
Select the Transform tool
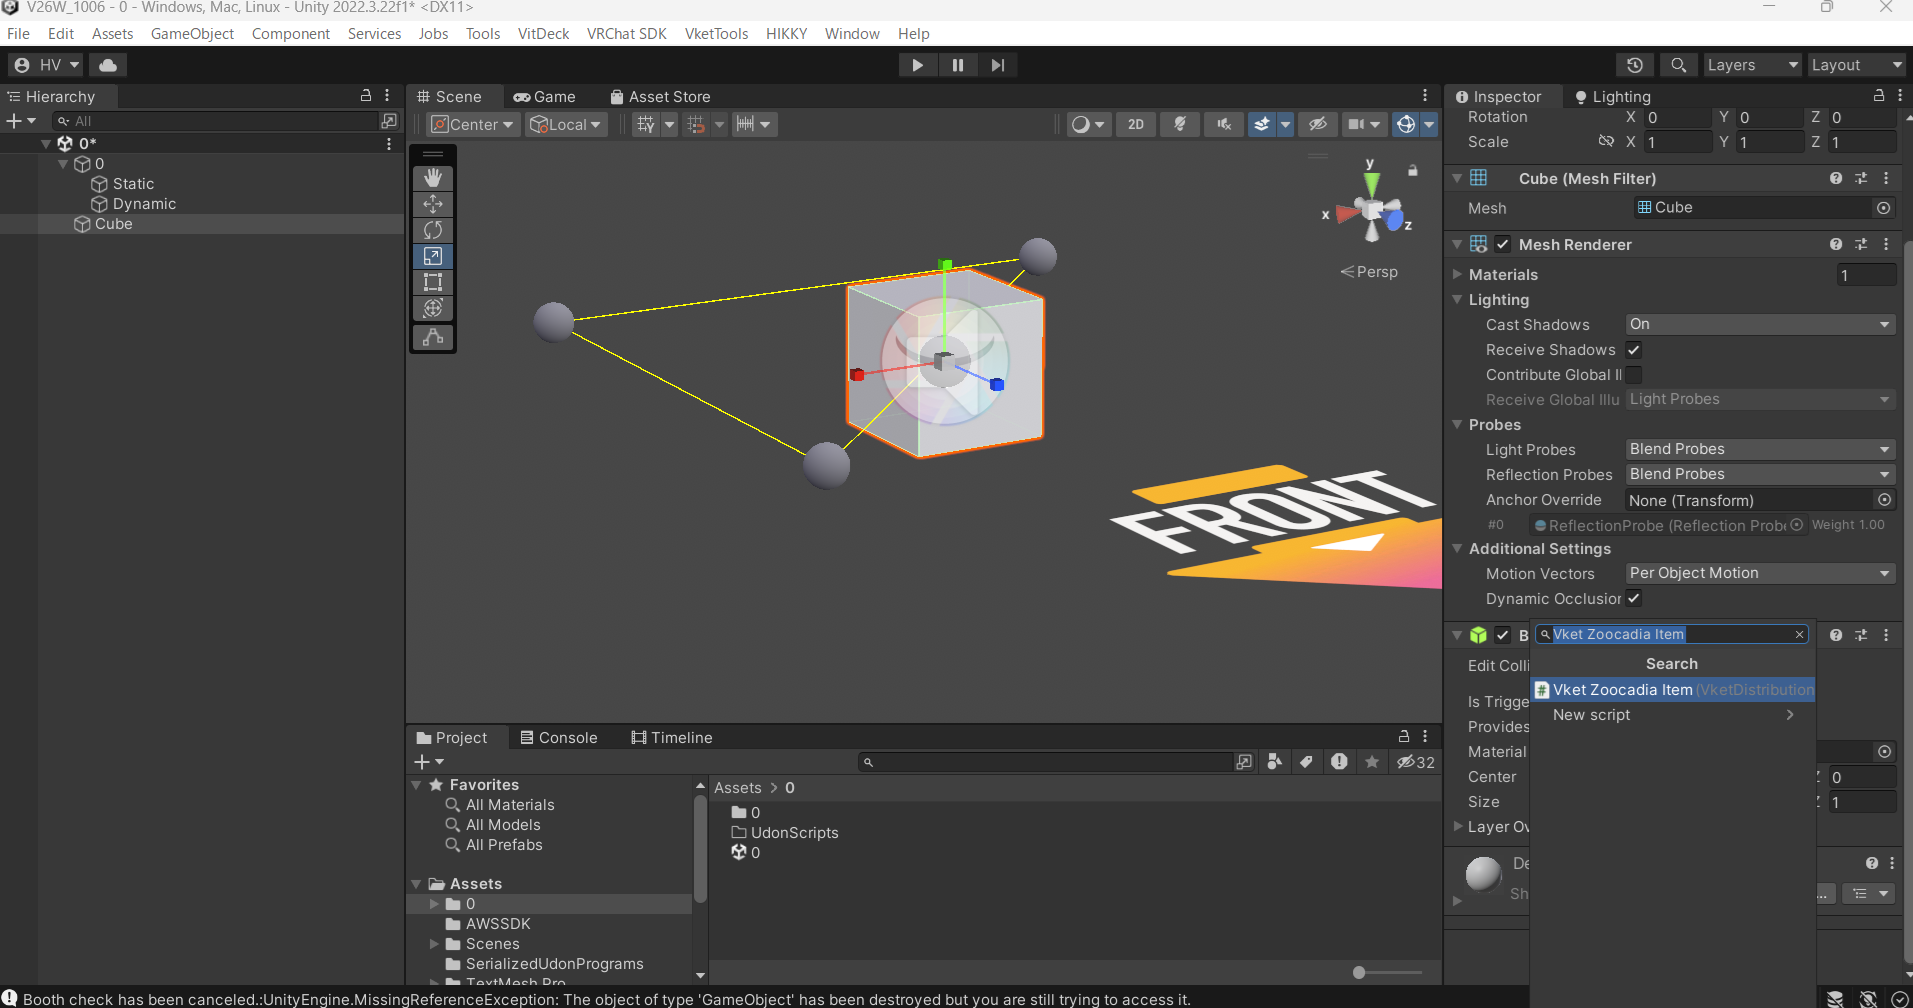point(433,308)
